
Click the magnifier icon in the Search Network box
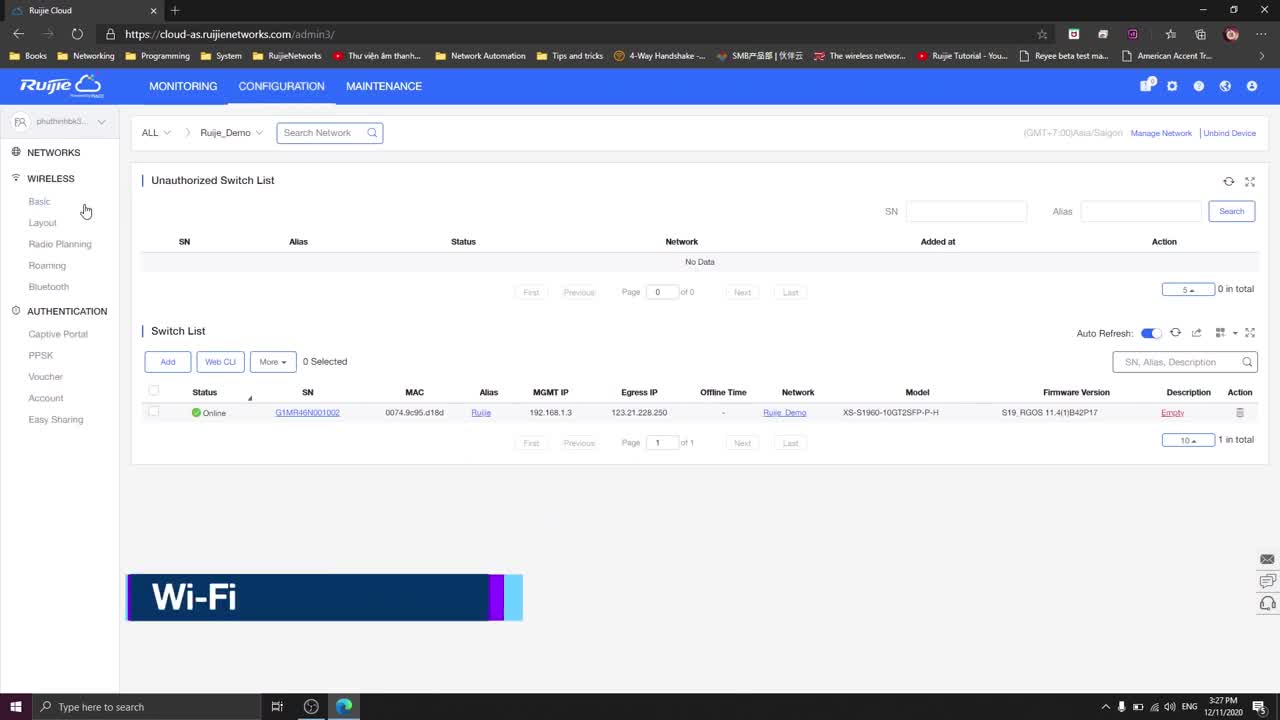[x=372, y=132]
